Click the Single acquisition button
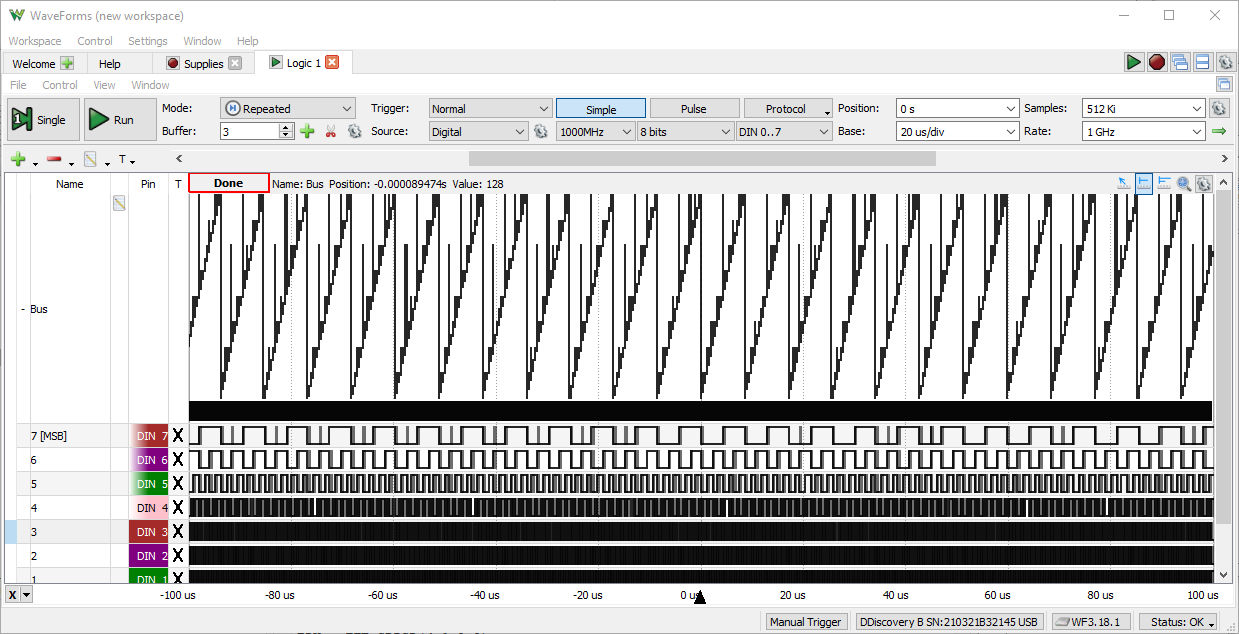 pyautogui.click(x=40, y=120)
